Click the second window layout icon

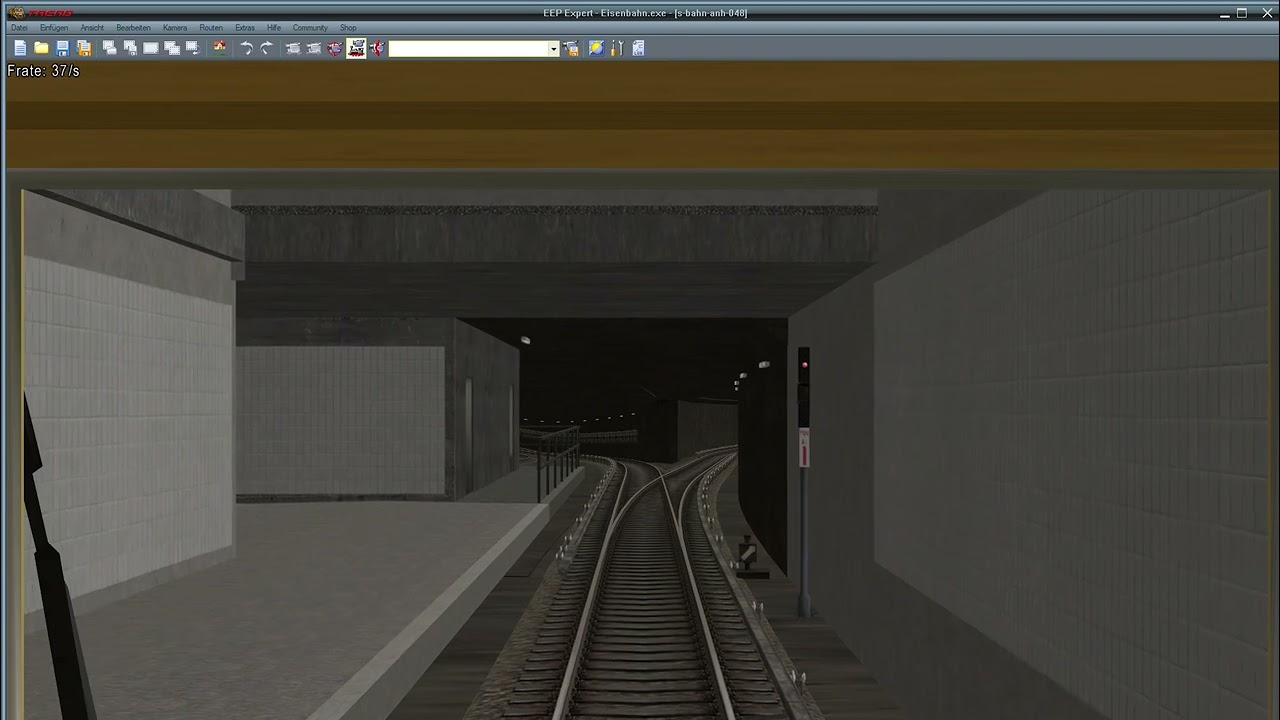tap(130, 48)
